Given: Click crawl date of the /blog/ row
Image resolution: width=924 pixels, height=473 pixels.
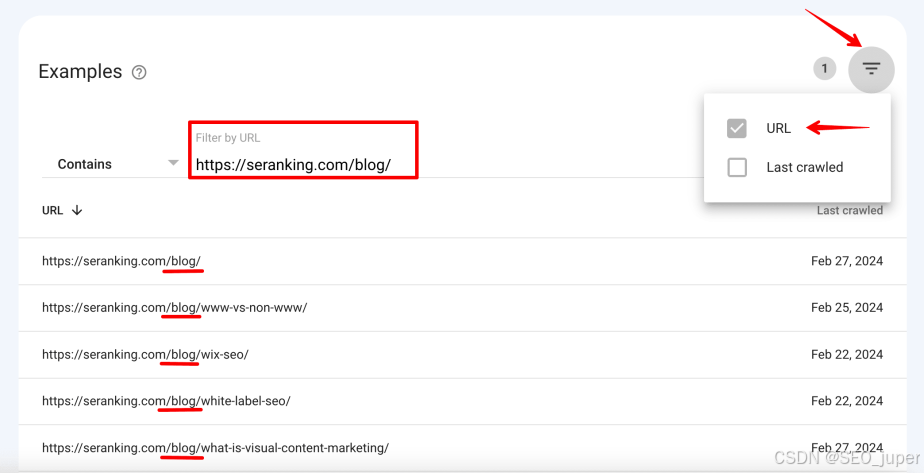Looking at the screenshot, I should coord(847,261).
